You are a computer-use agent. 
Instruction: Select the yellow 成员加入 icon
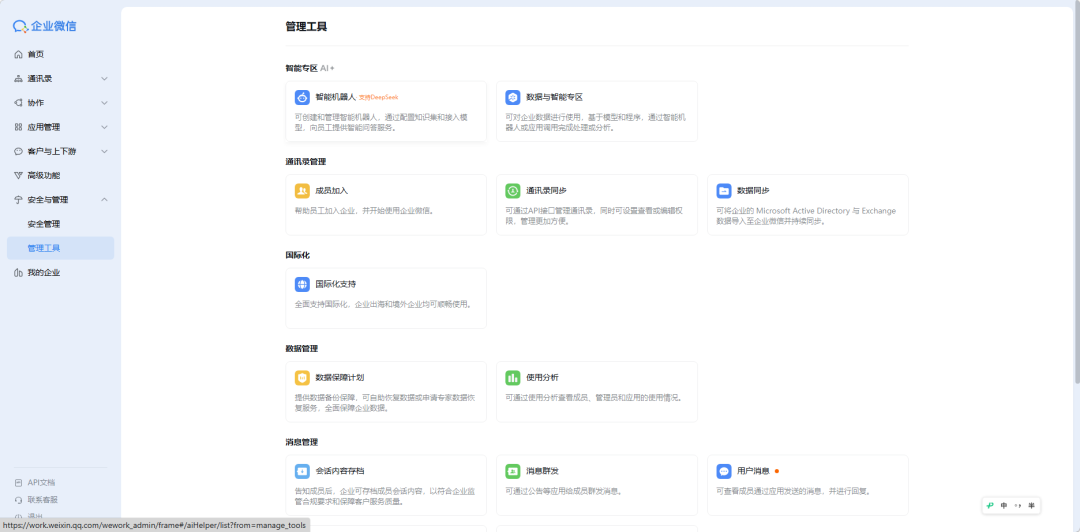point(302,191)
